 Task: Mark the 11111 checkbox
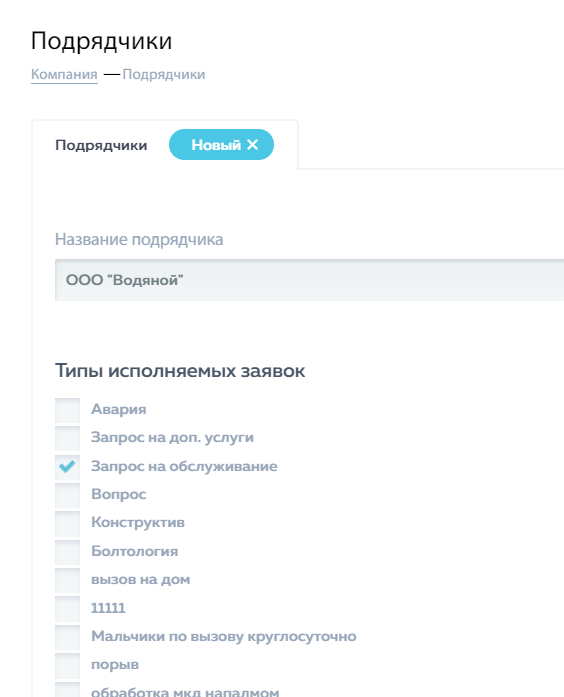point(68,609)
